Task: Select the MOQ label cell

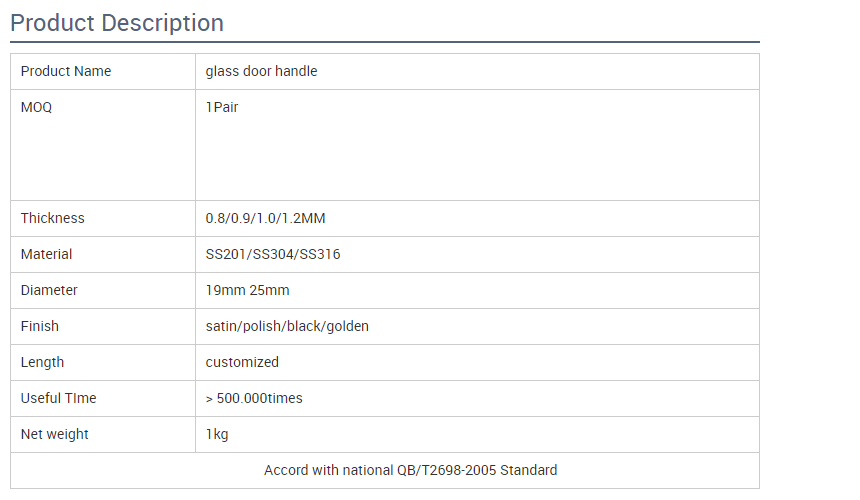Action: [x=36, y=107]
